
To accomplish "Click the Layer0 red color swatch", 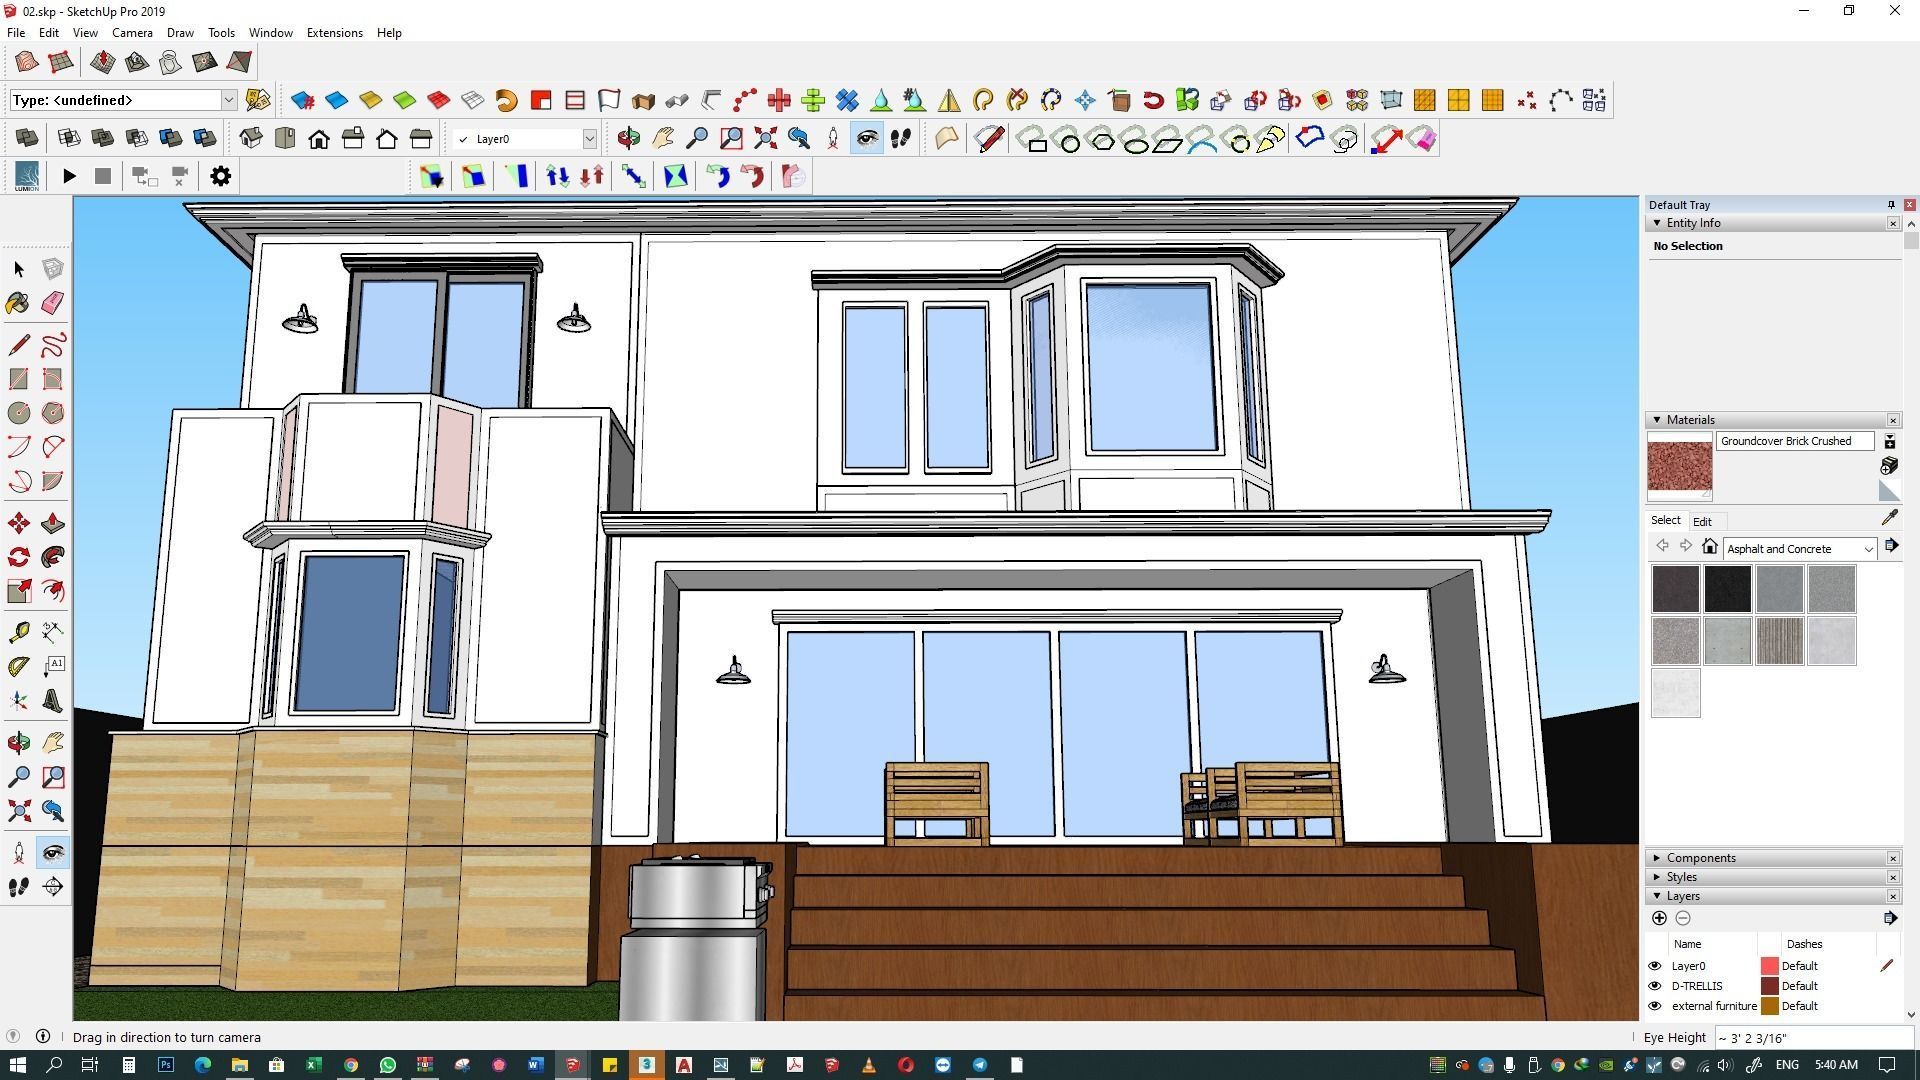I will (x=1770, y=966).
